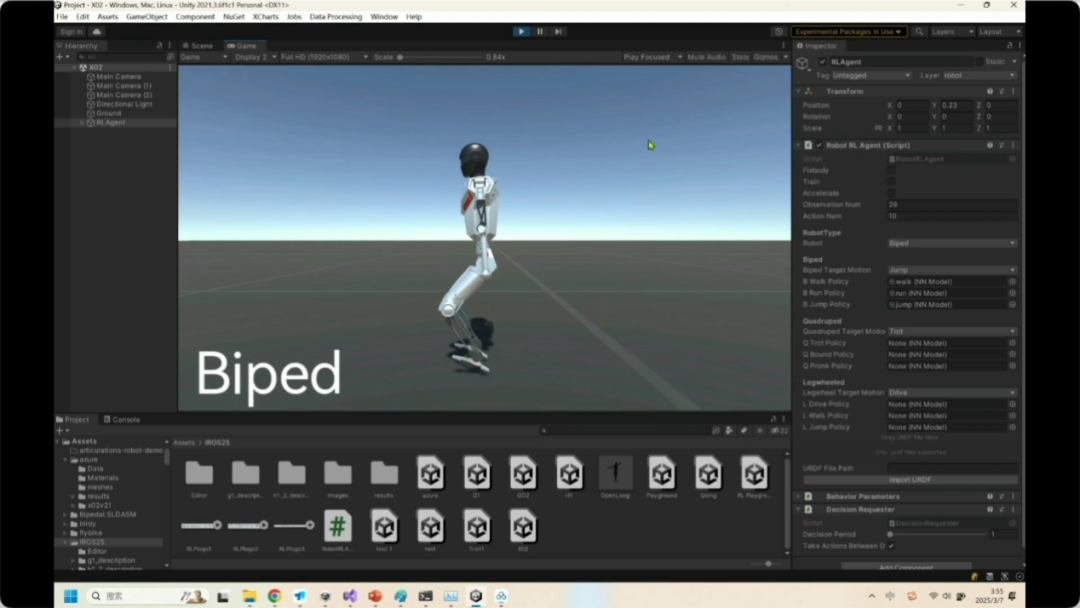Enable the Fixbody checkbox

tap(891, 170)
